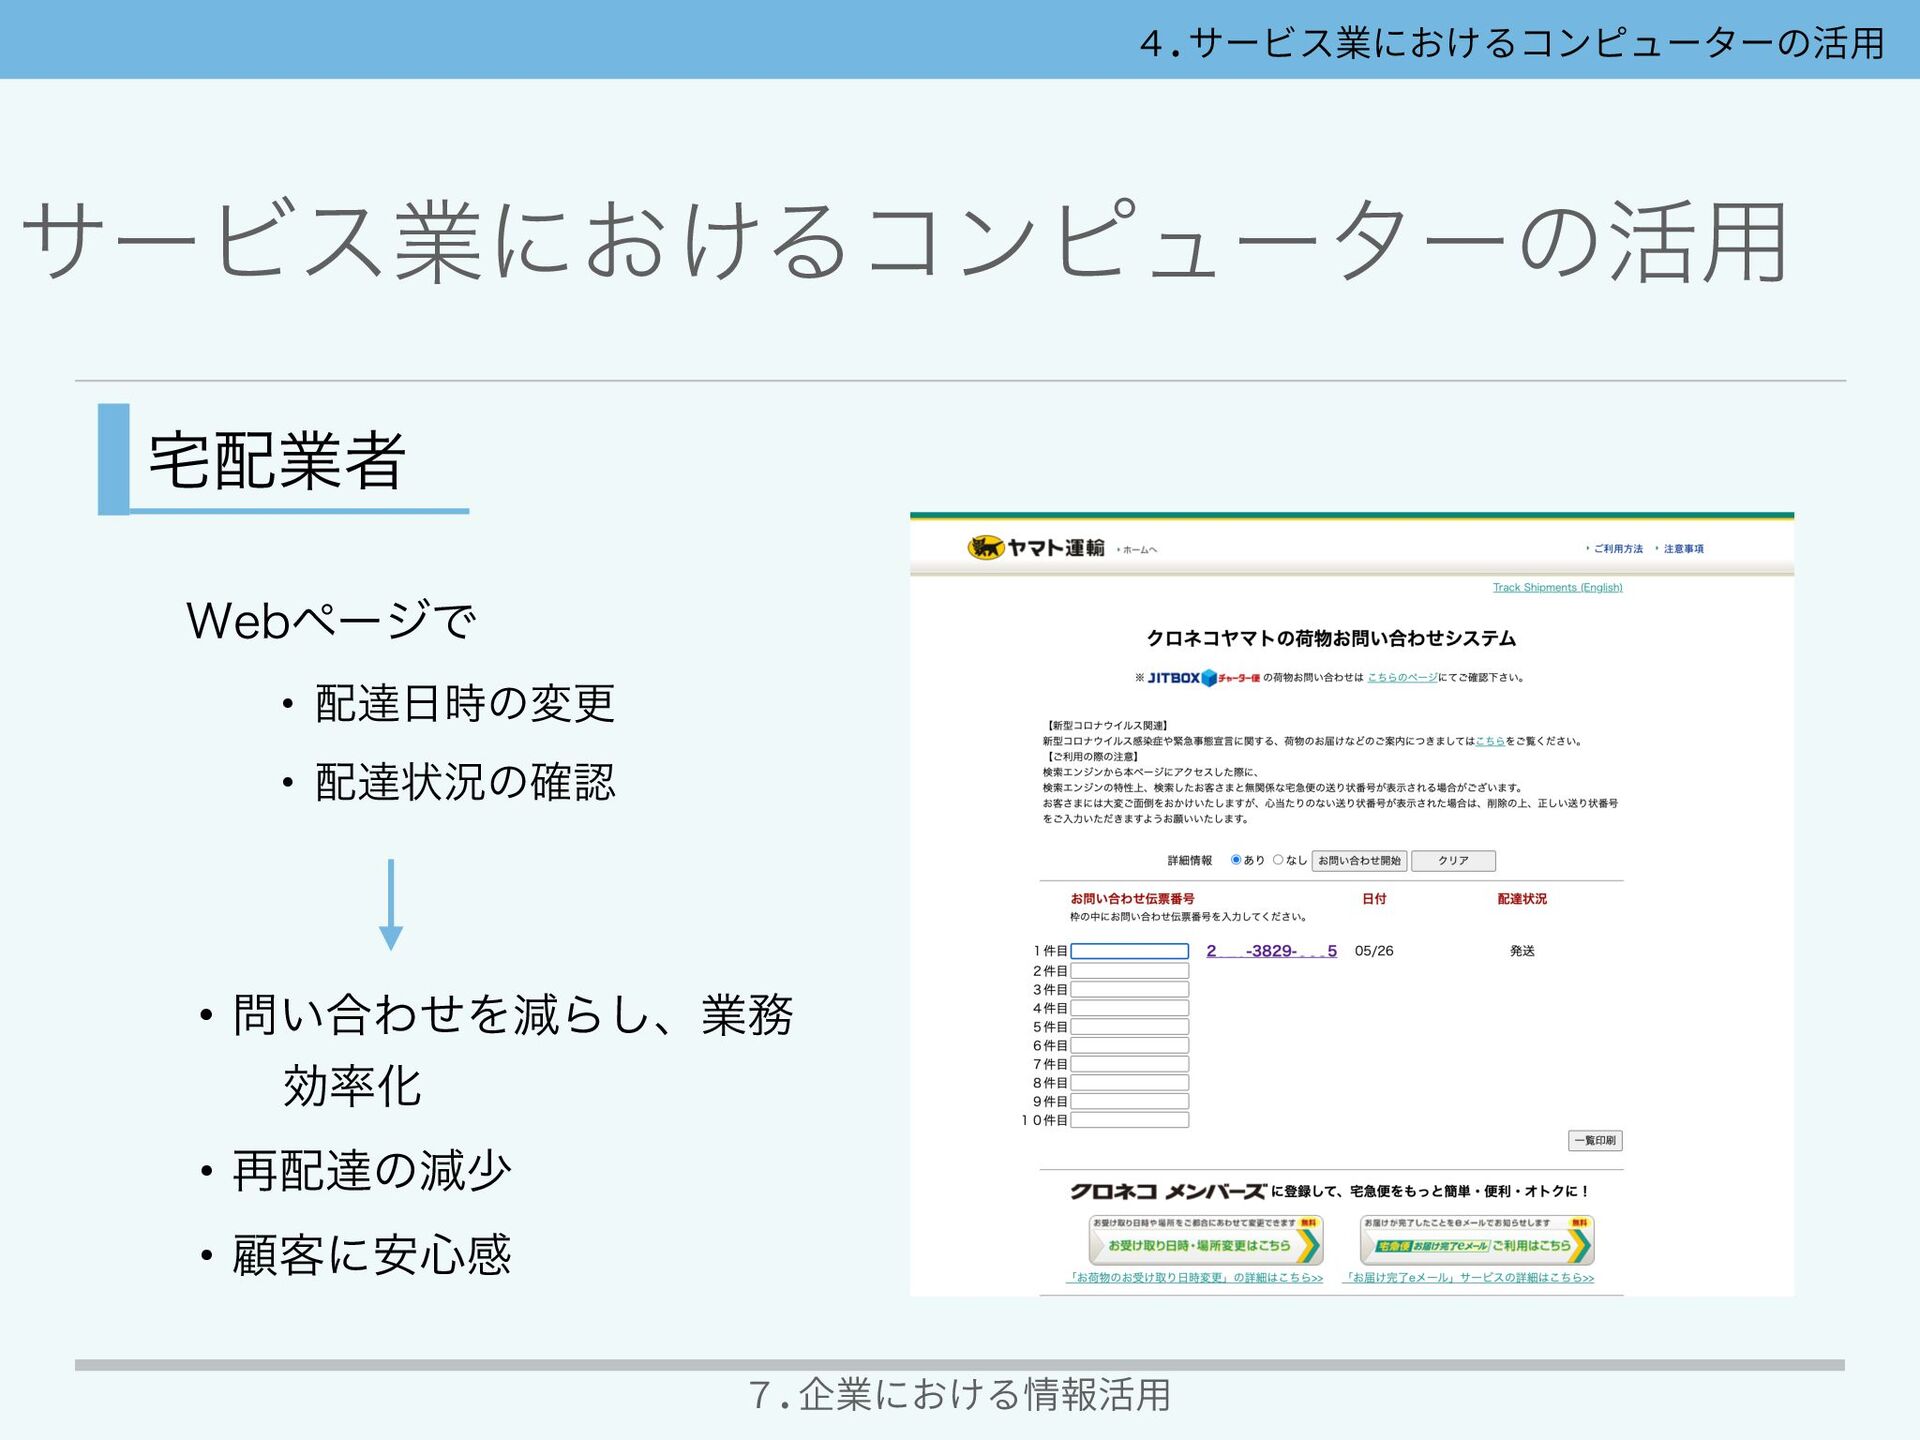Open the Track Shipments (English) link
The image size is (1920, 1440).
(1557, 588)
